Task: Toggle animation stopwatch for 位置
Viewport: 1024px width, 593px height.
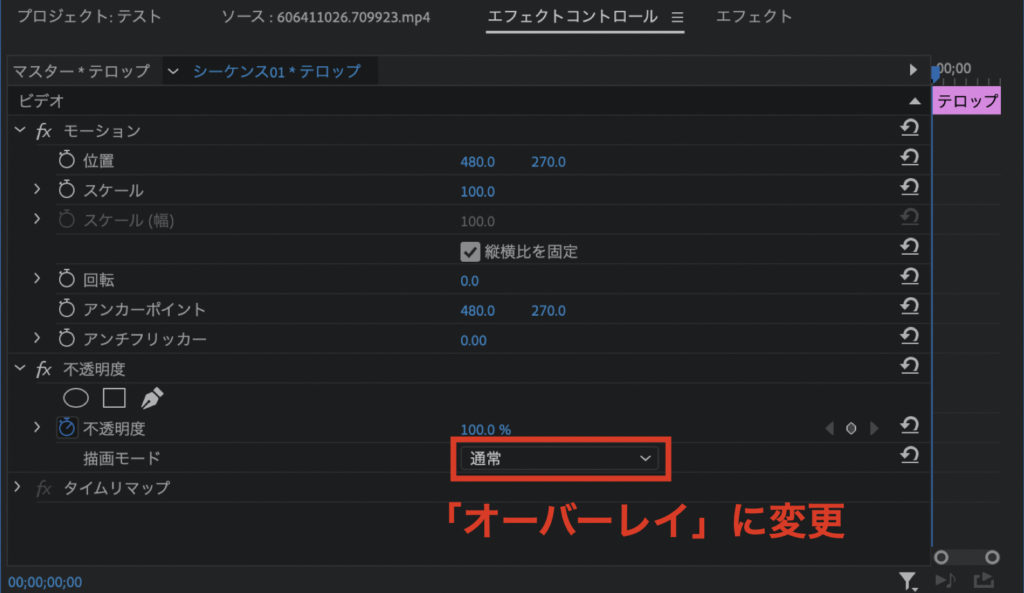Action: [x=67, y=159]
